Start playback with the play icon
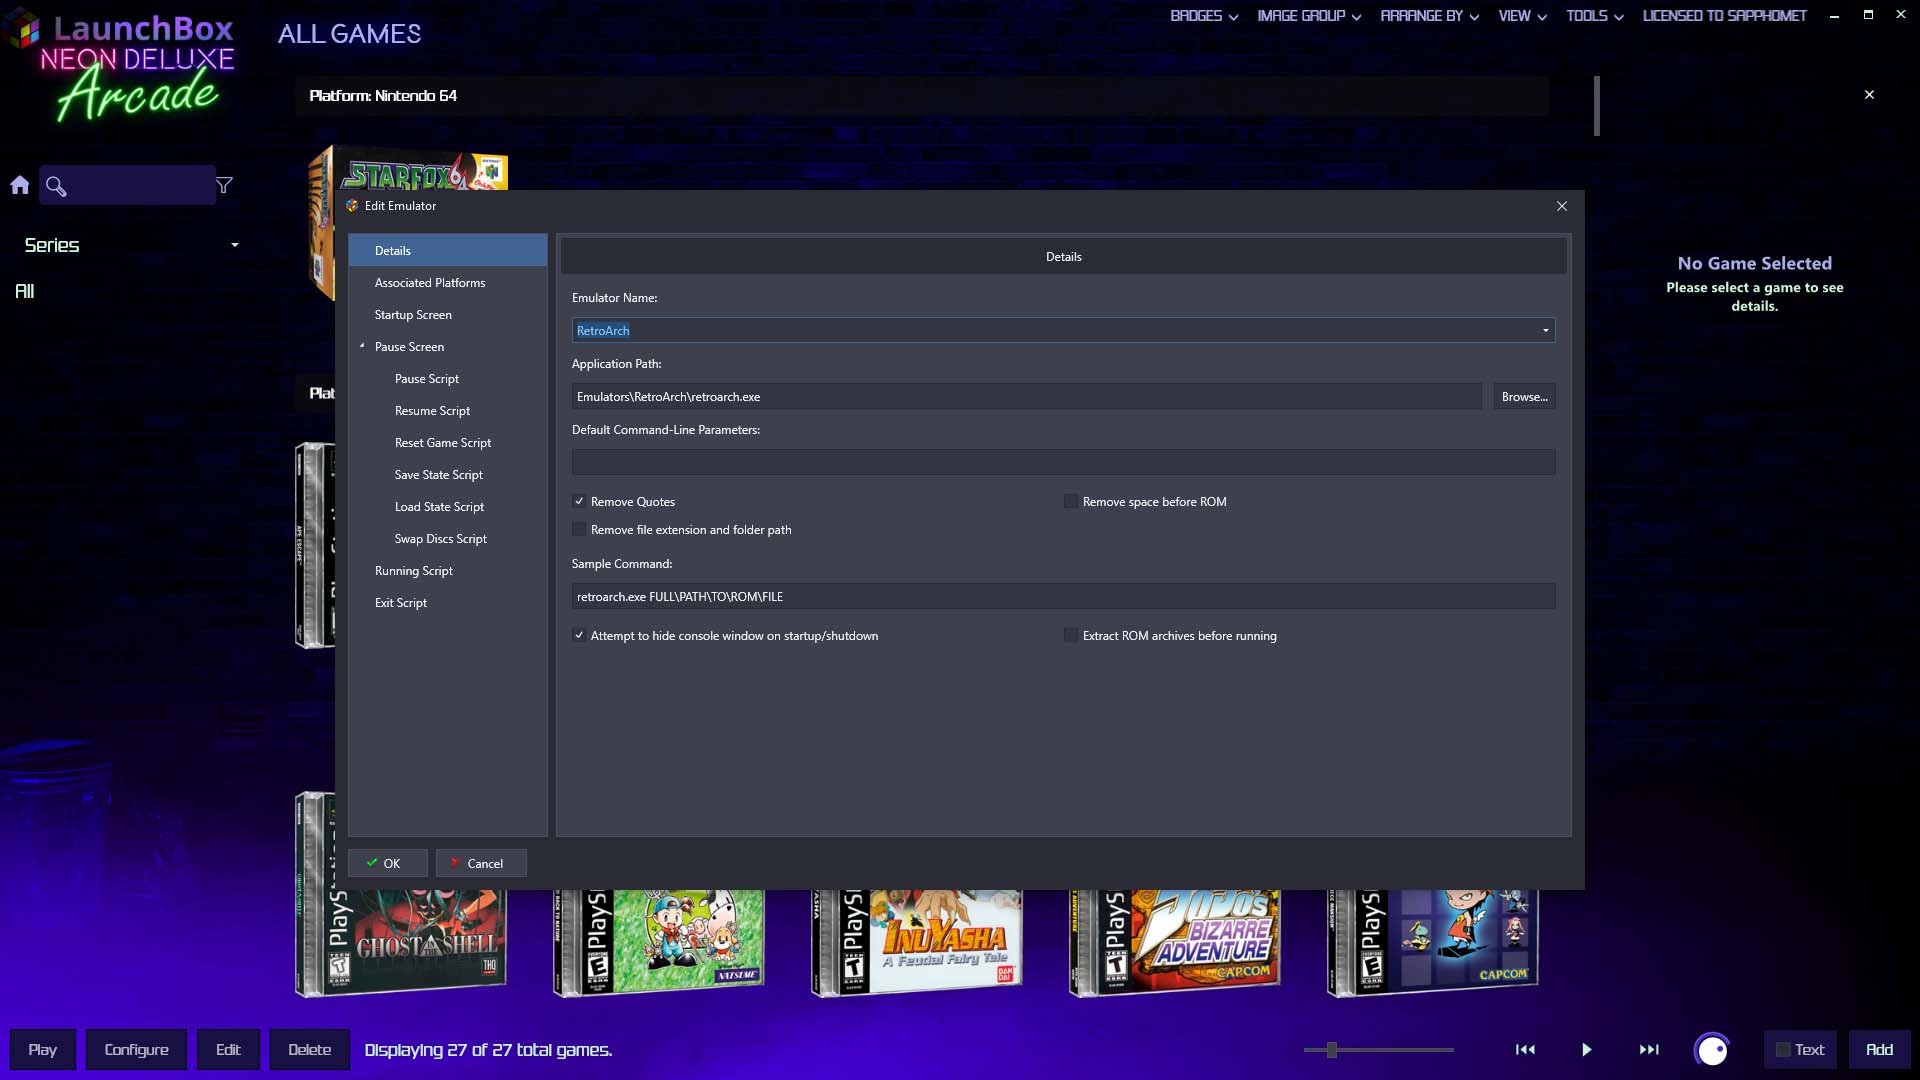Image resolution: width=1920 pixels, height=1080 pixels. [x=1586, y=1050]
